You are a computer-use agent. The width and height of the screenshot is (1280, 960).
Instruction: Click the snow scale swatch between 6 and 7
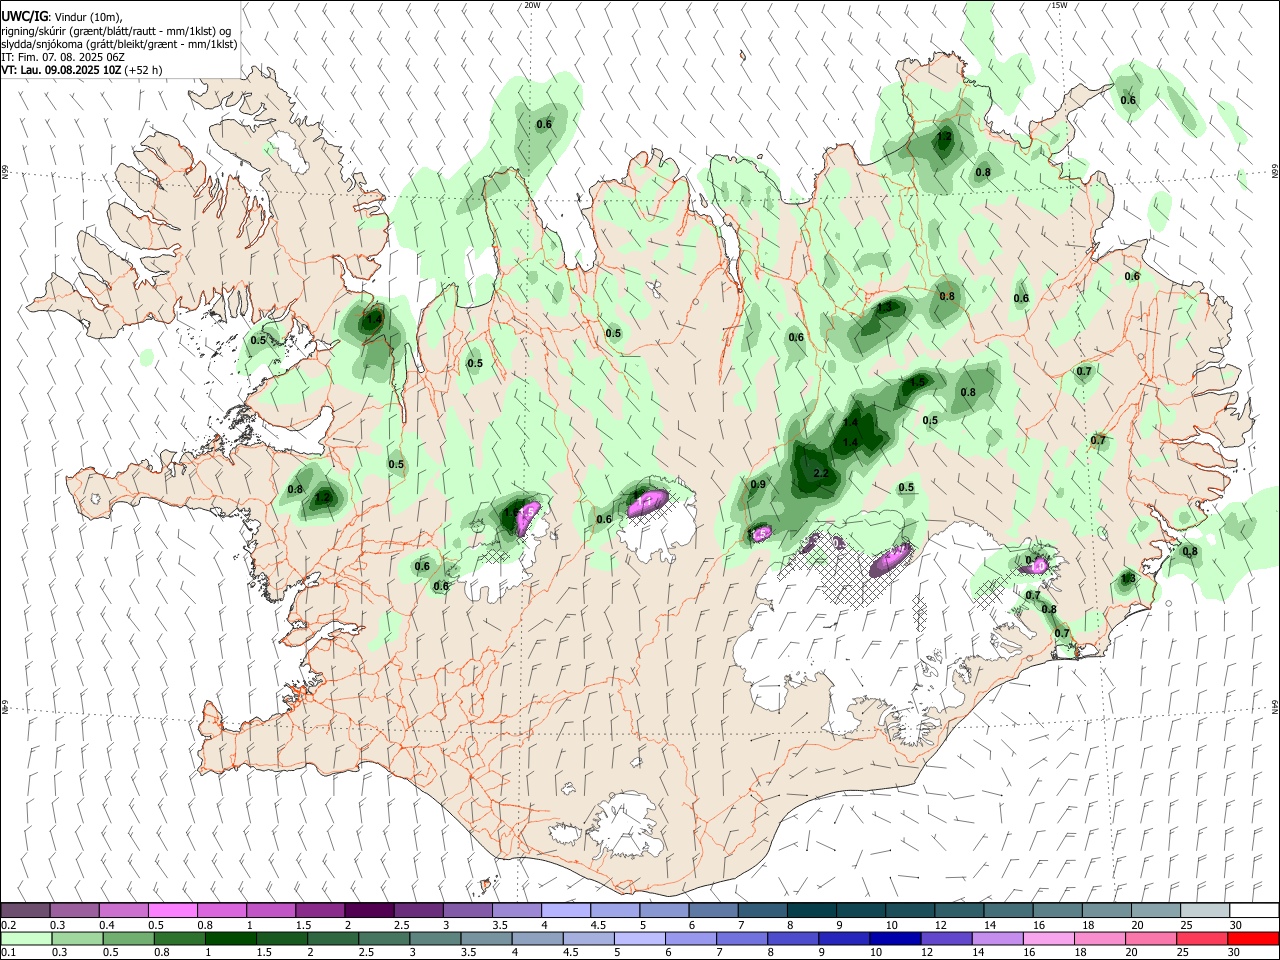coord(713,911)
